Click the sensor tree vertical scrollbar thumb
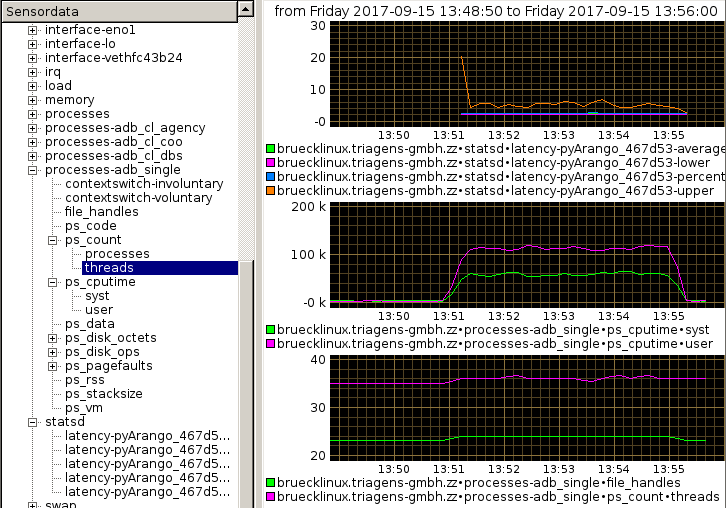The width and height of the screenshot is (726, 508). click(246, 384)
